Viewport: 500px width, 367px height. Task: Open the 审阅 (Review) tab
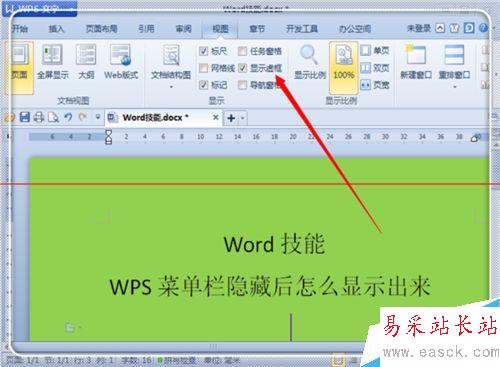coord(183,29)
